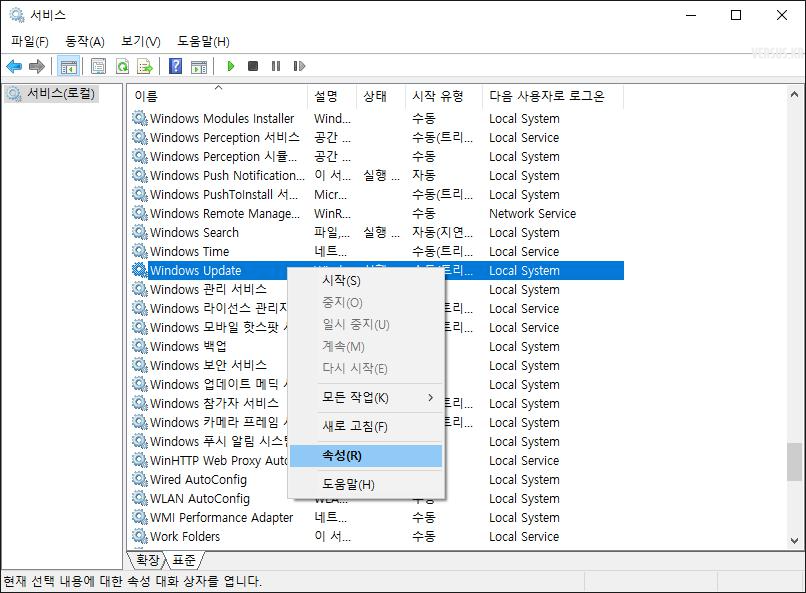The height and width of the screenshot is (593, 806).
Task: Click the action pane toggle icon
Action: click(x=198, y=66)
